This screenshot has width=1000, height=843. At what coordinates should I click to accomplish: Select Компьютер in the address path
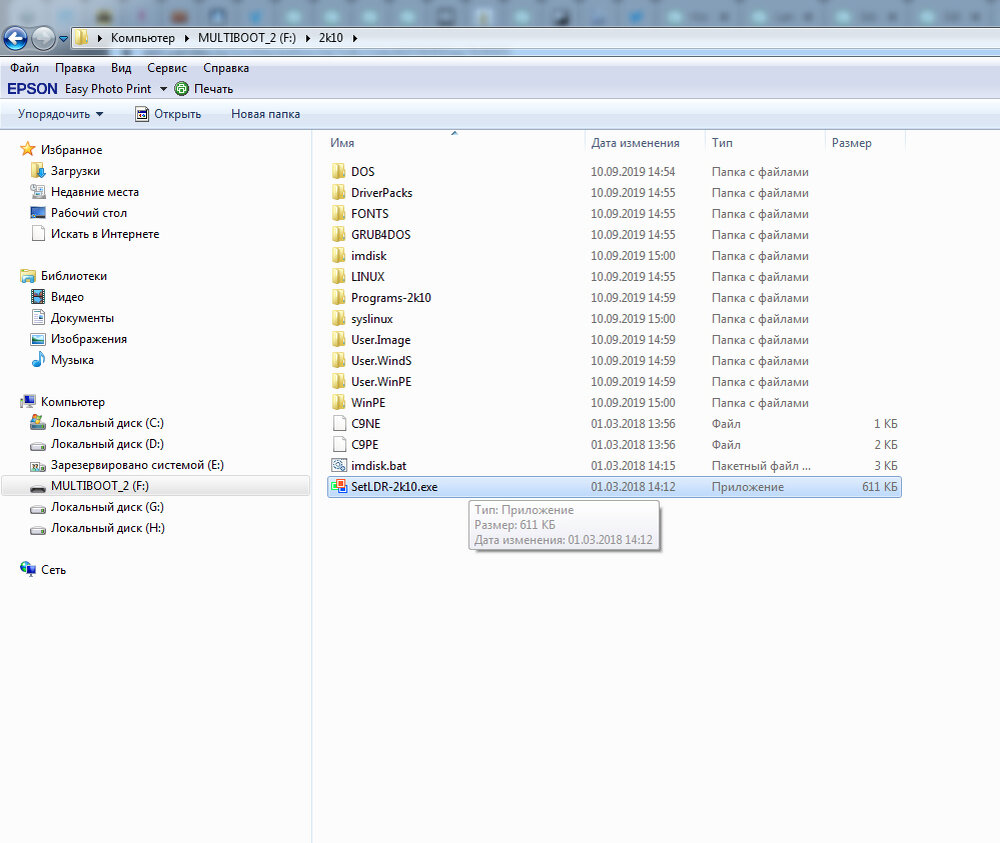(143, 38)
